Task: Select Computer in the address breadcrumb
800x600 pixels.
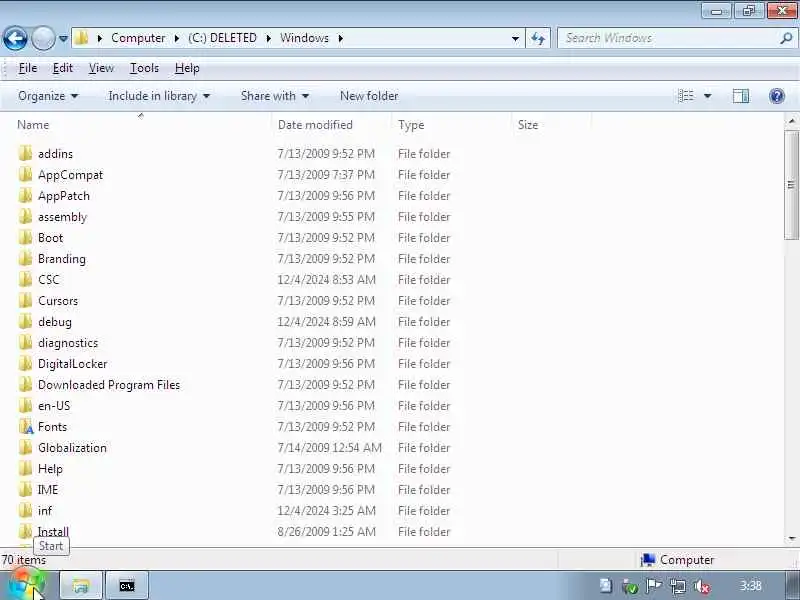Action: tap(138, 38)
